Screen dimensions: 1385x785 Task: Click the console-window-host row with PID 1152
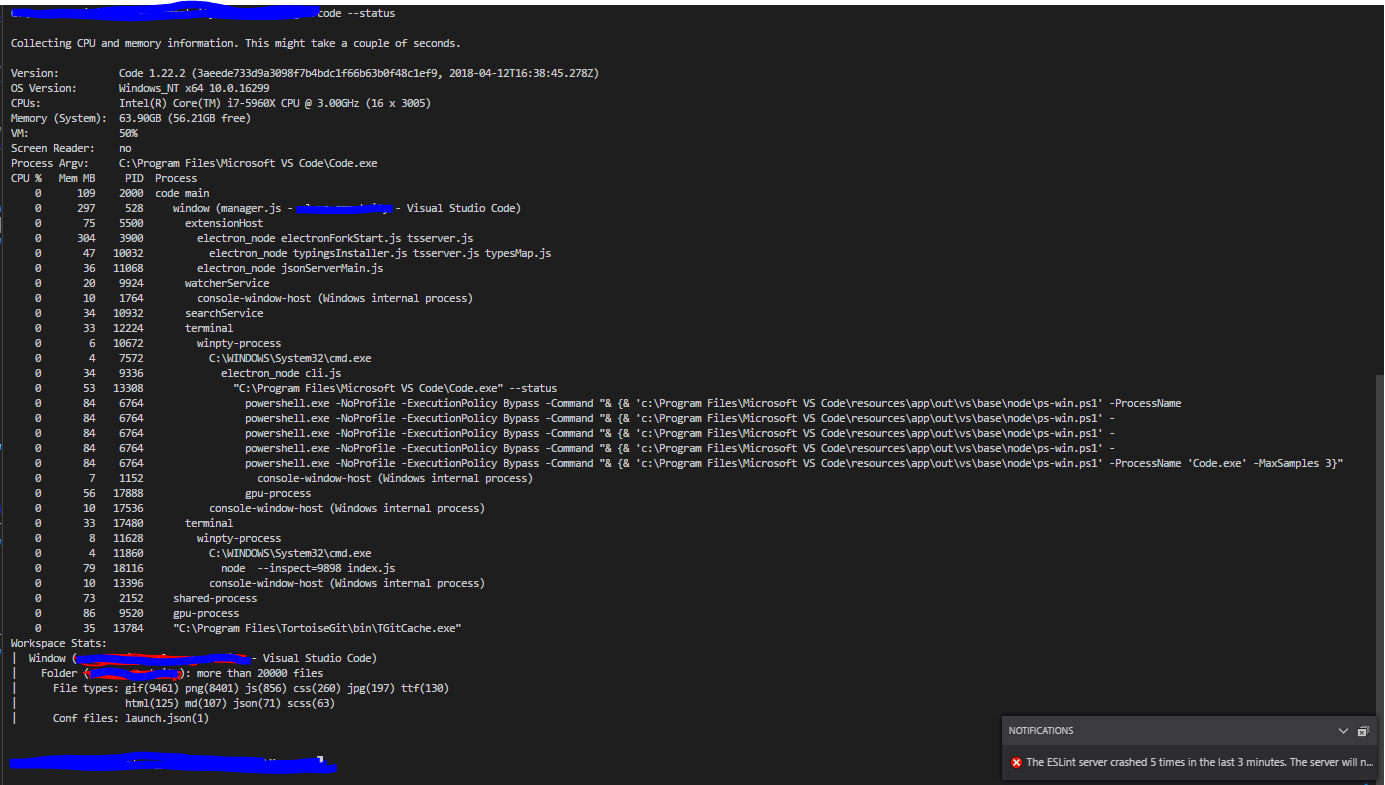point(283,479)
